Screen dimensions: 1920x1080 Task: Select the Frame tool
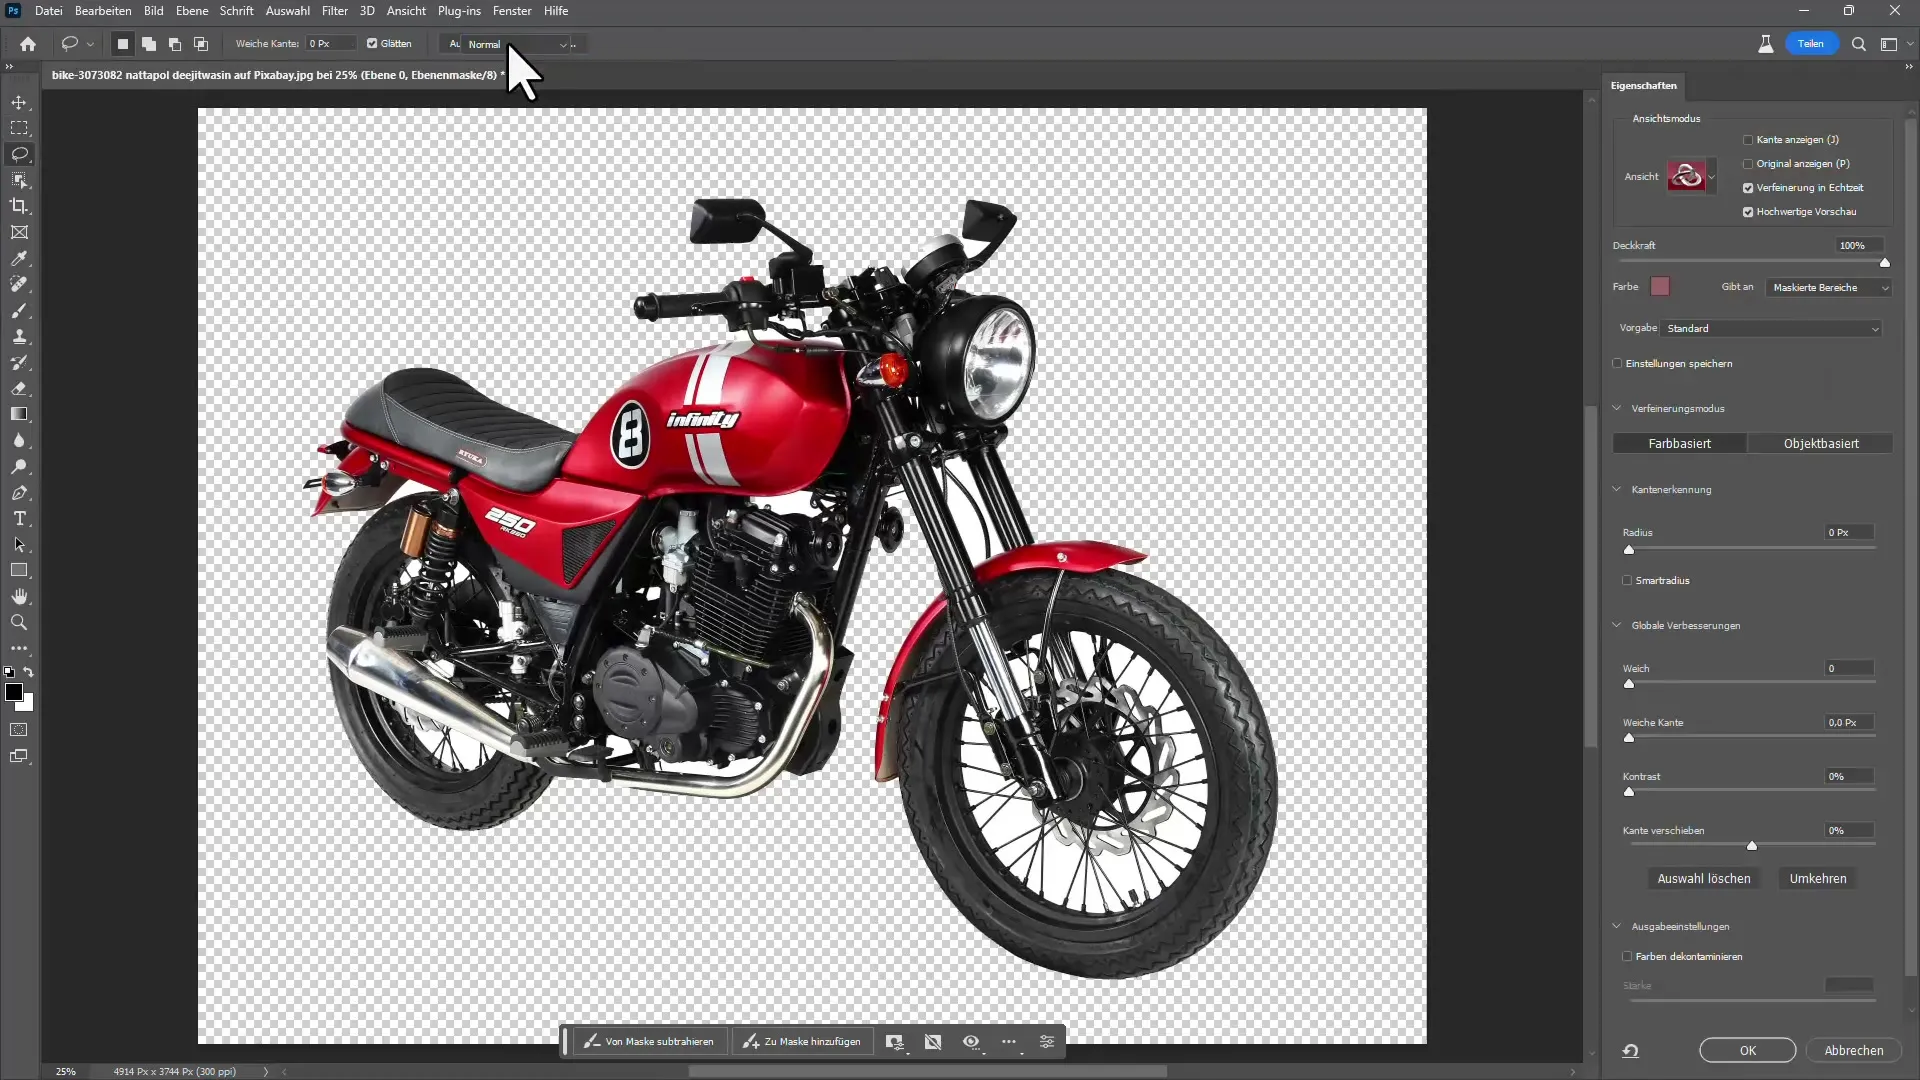[19, 232]
